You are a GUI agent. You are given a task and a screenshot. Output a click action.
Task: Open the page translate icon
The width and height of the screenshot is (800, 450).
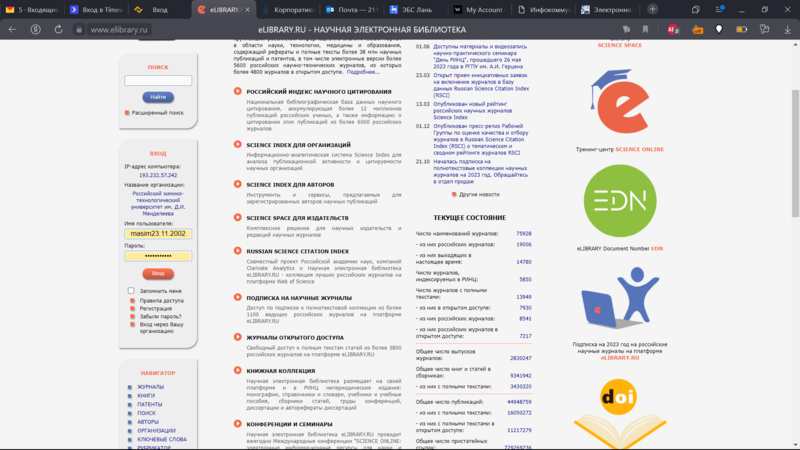pos(627,30)
